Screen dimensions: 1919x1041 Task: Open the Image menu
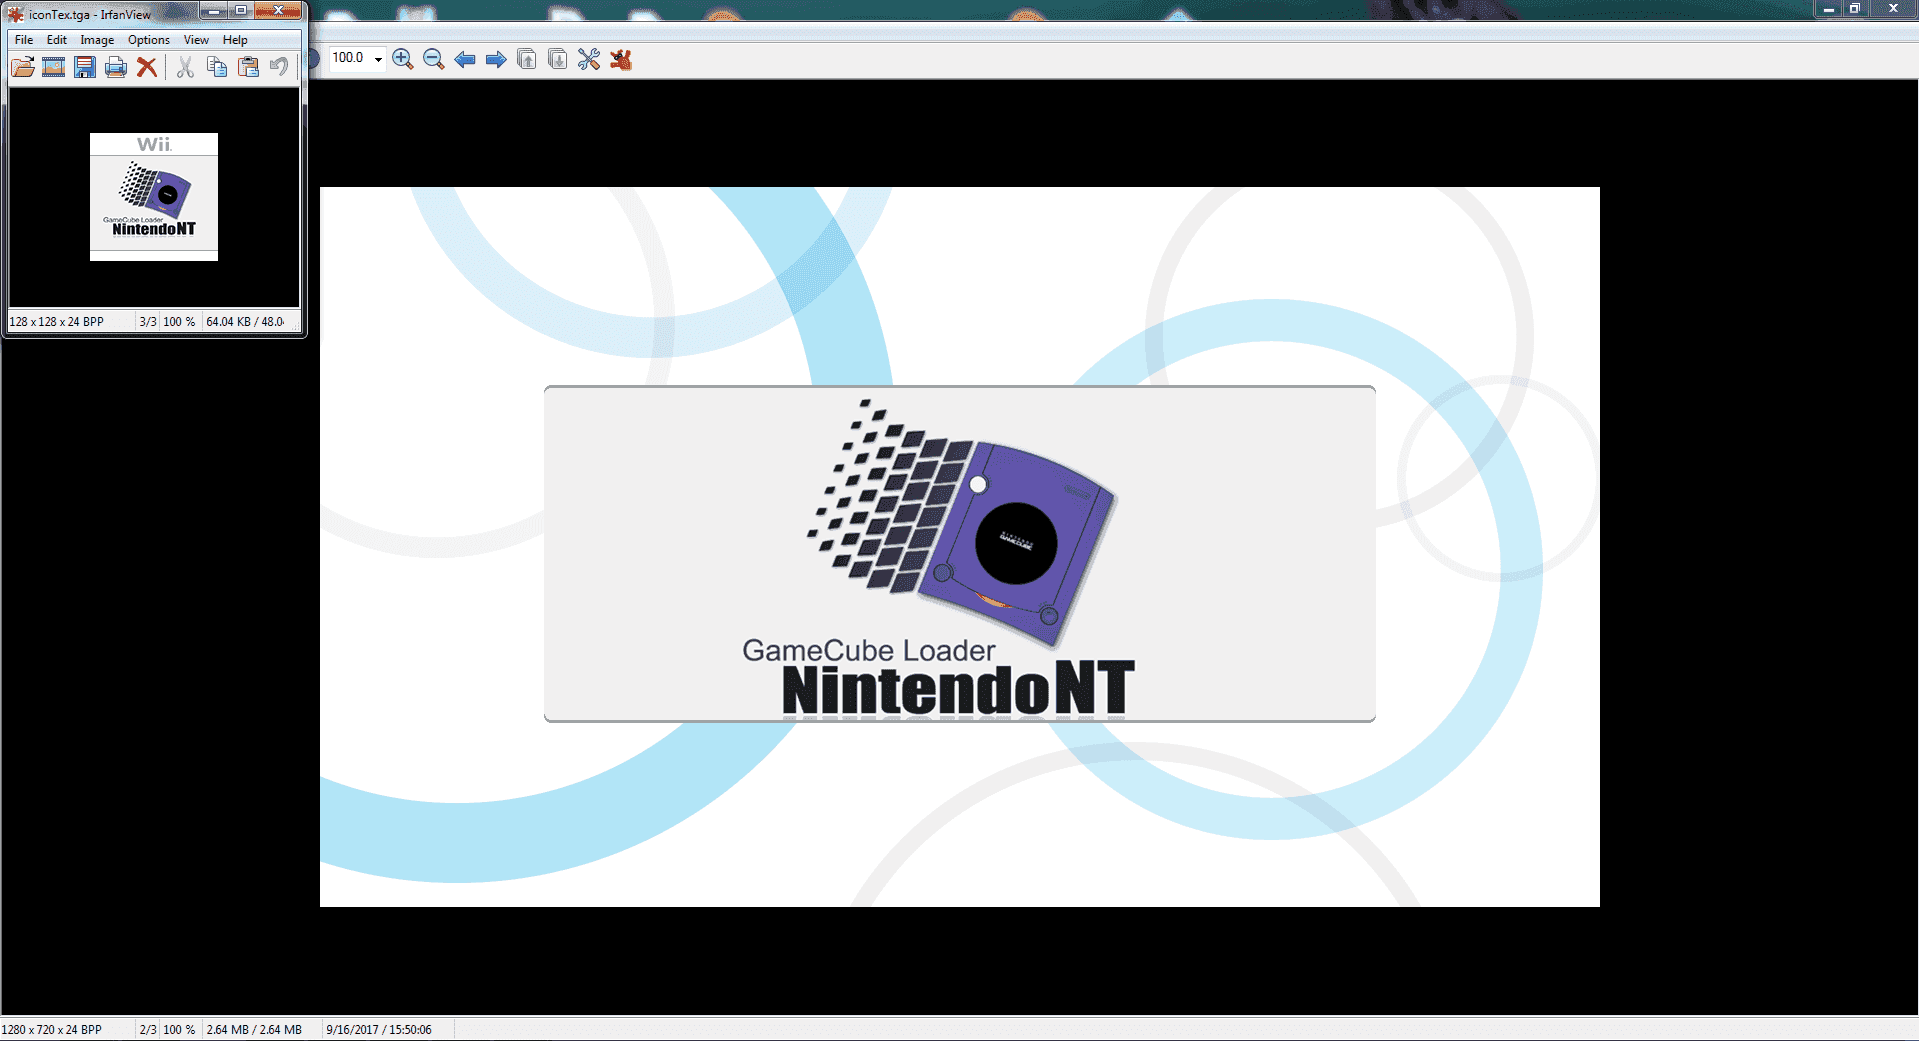tap(97, 40)
